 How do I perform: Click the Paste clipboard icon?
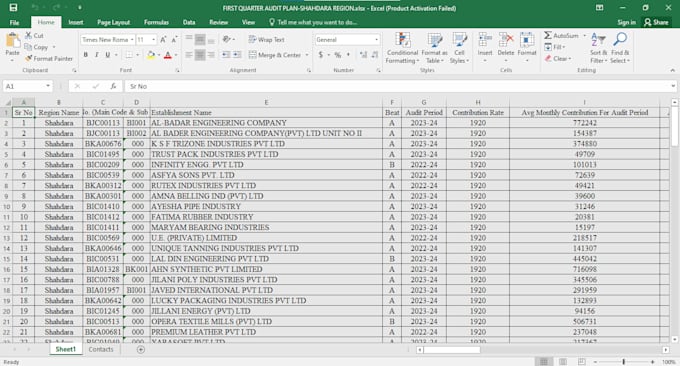(x=13, y=41)
